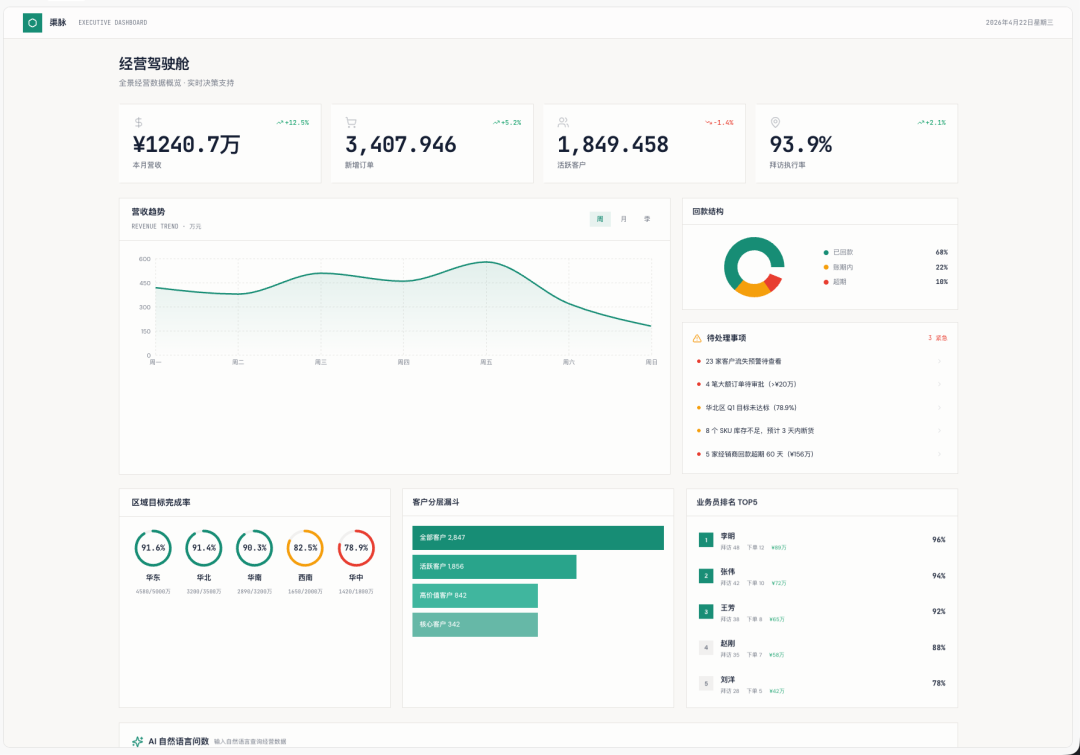This screenshot has width=1080, height=755.
Task: Click rank 4 badge for 赵刚
Action: (706, 648)
